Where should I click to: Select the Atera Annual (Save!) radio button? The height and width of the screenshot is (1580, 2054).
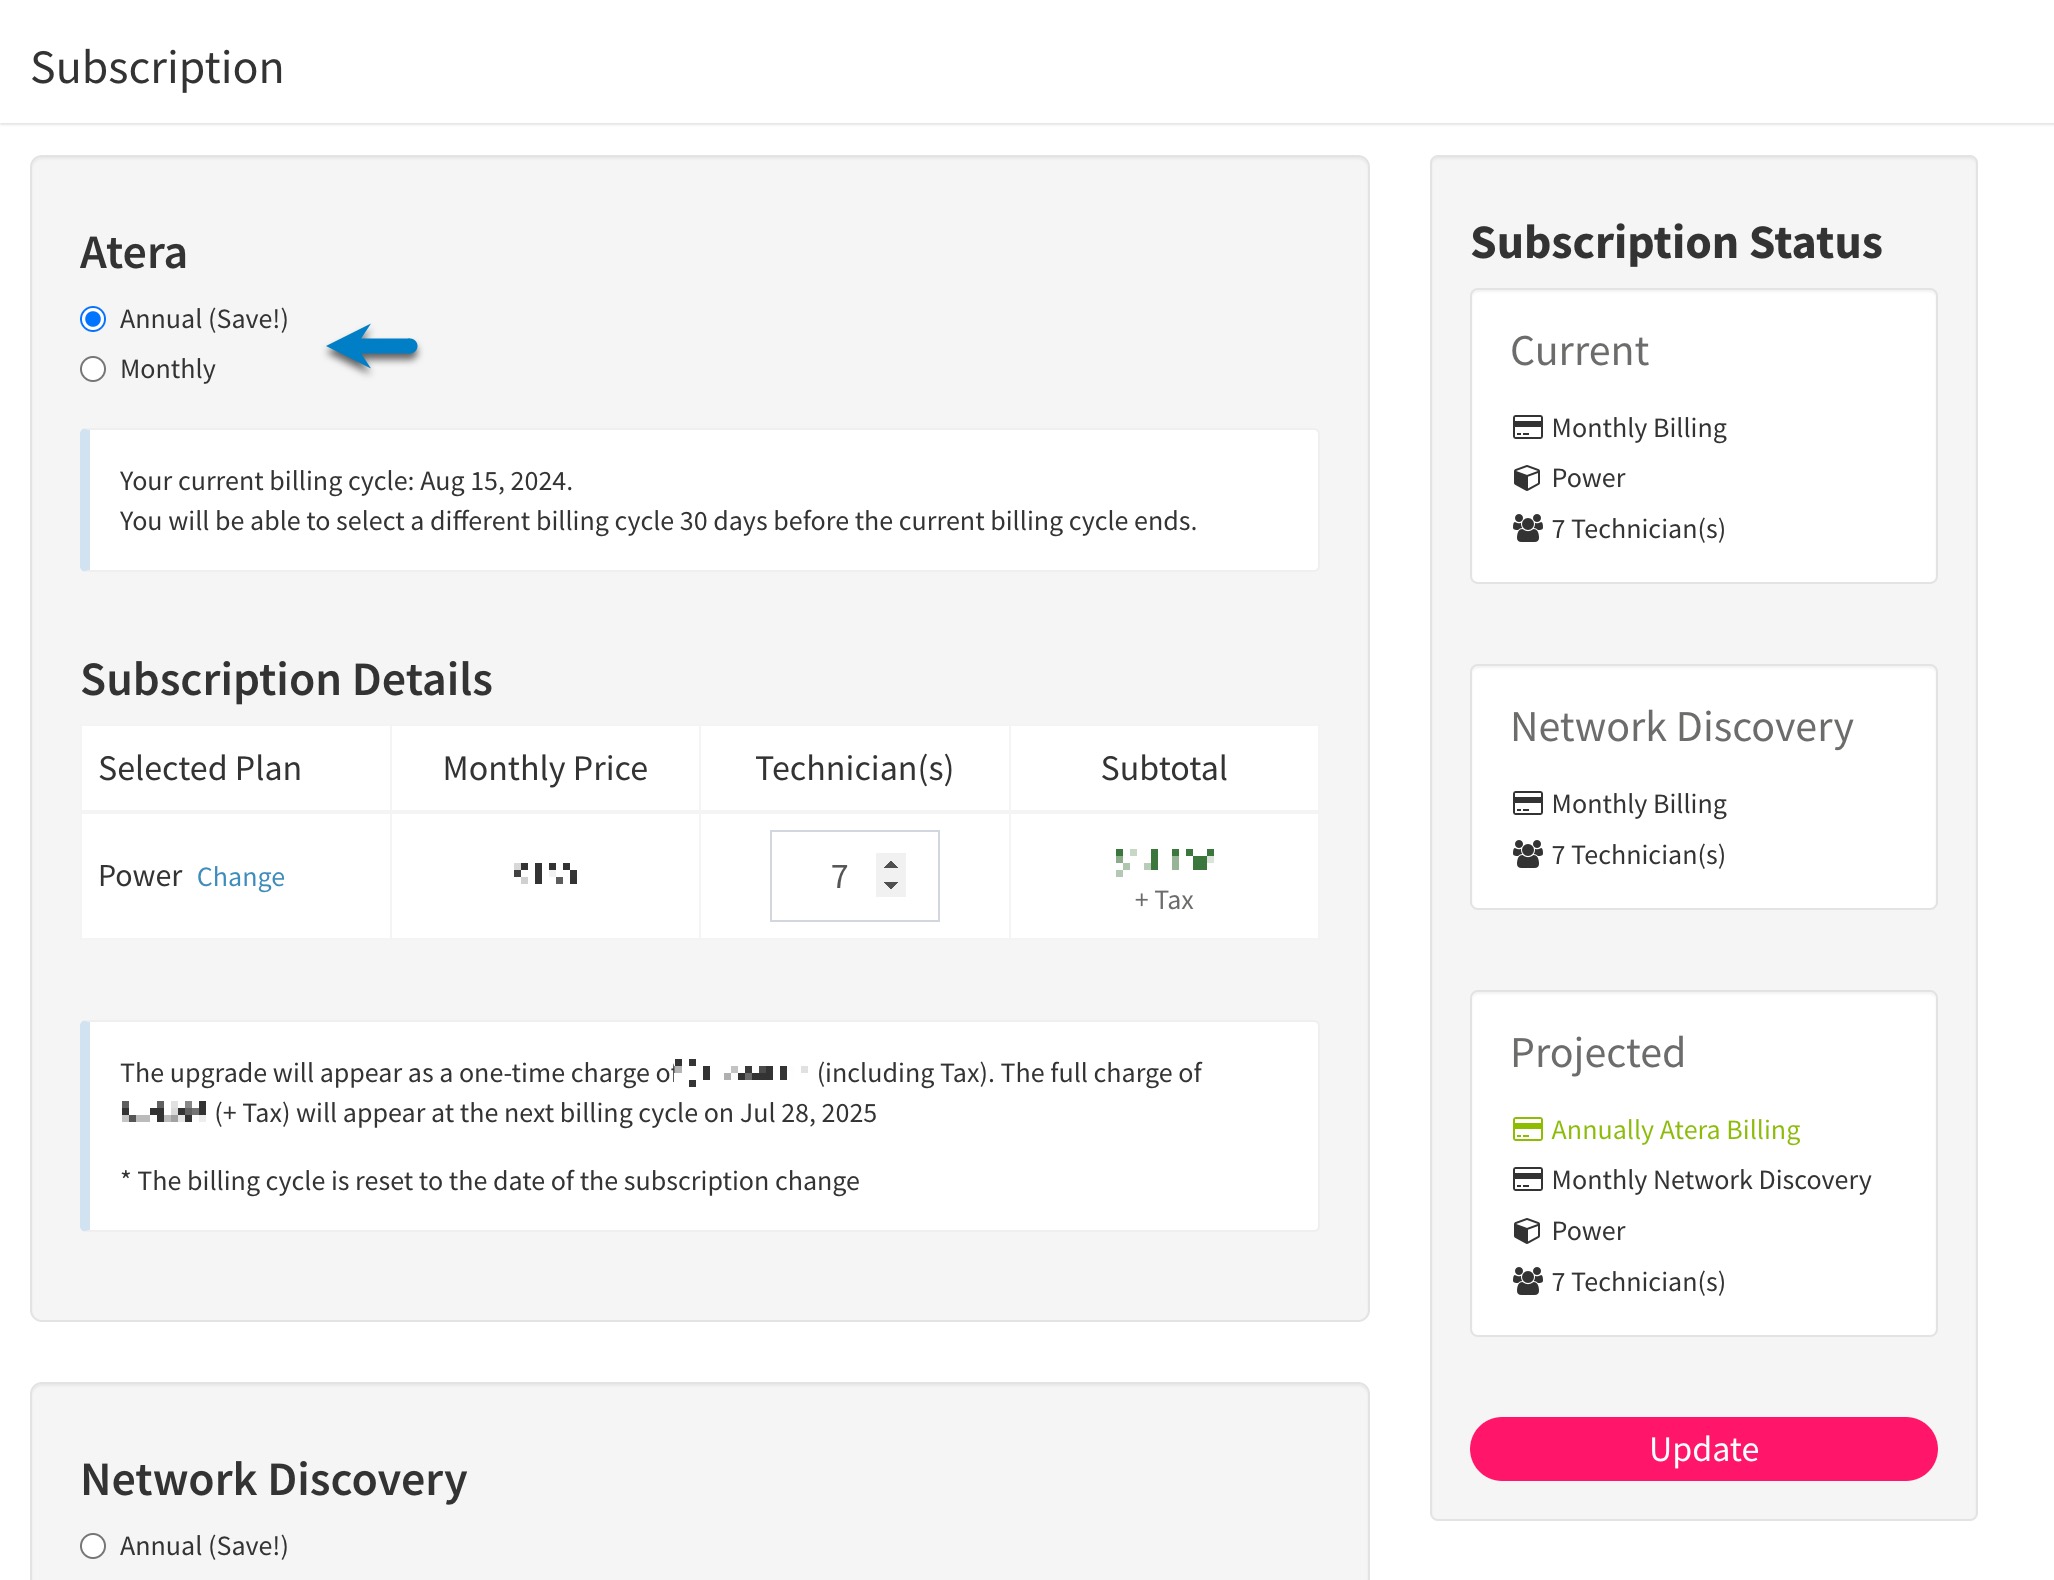[x=93, y=319]
